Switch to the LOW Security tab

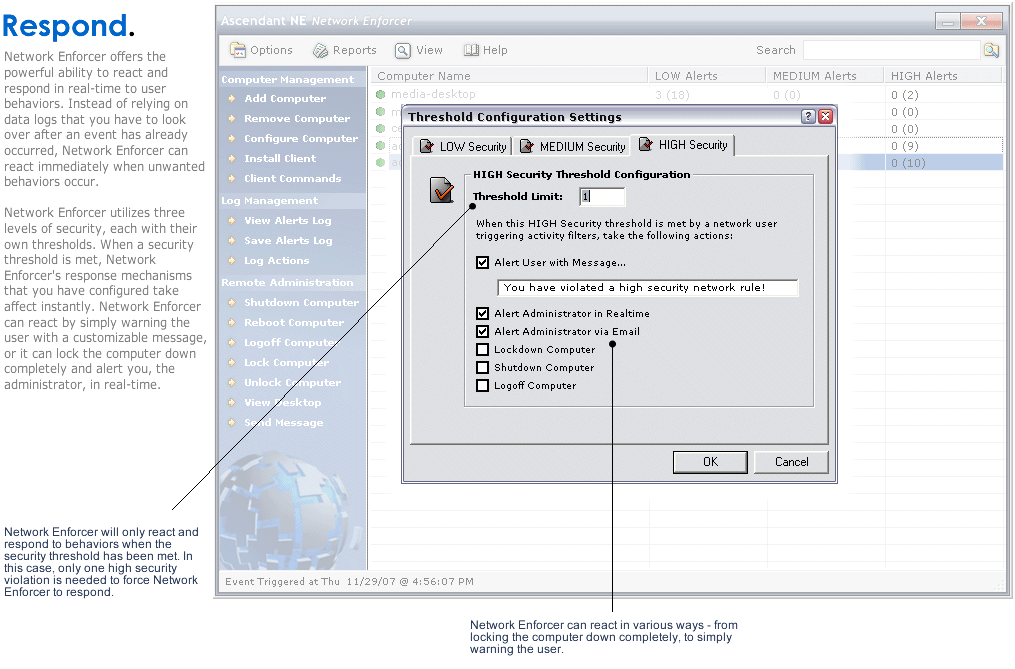[x=462, y=146]
